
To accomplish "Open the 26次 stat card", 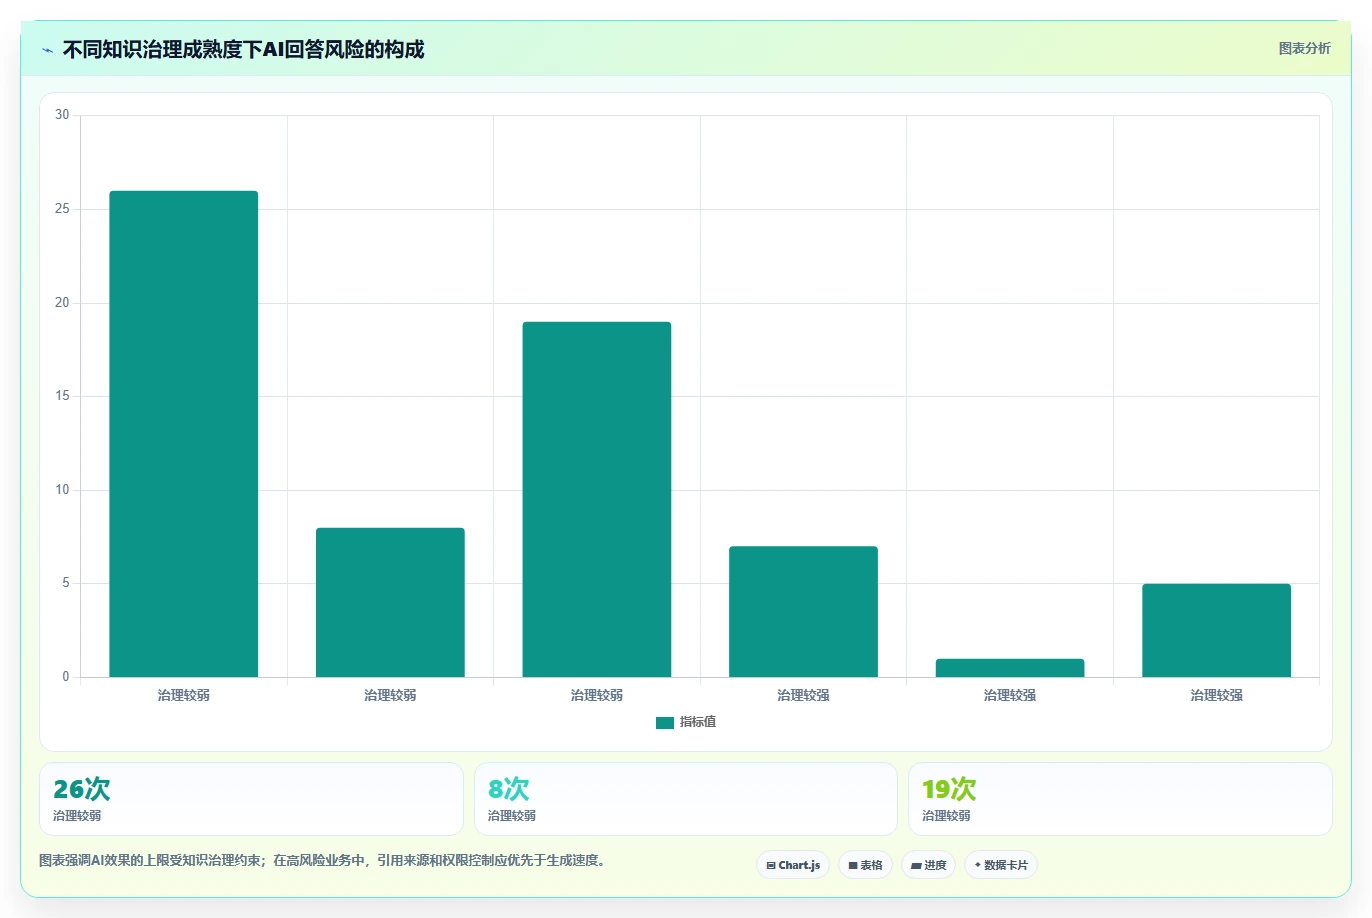I will 251,799.
